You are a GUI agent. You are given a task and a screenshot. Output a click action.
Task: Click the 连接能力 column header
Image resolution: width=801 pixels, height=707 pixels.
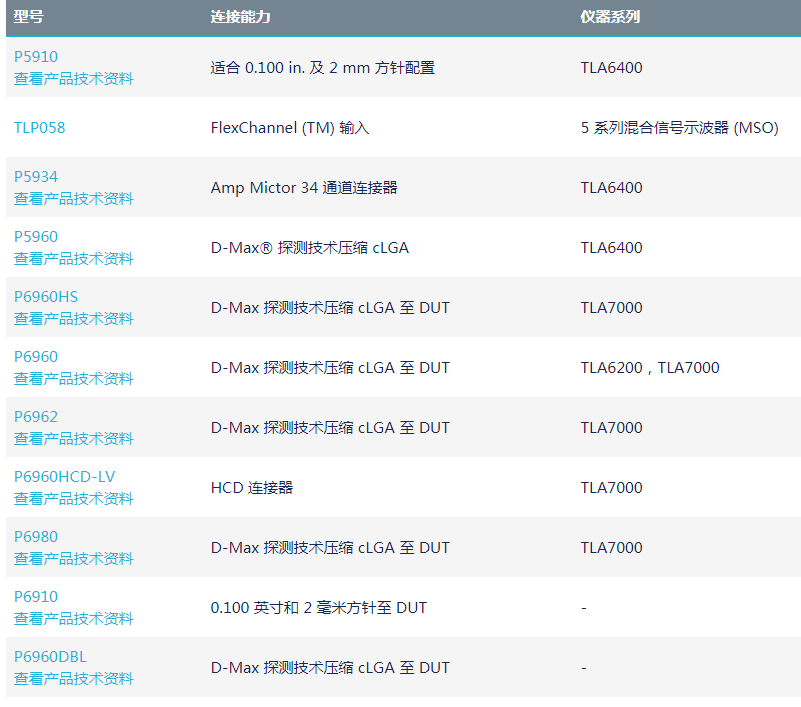click(x=241, y=17)
